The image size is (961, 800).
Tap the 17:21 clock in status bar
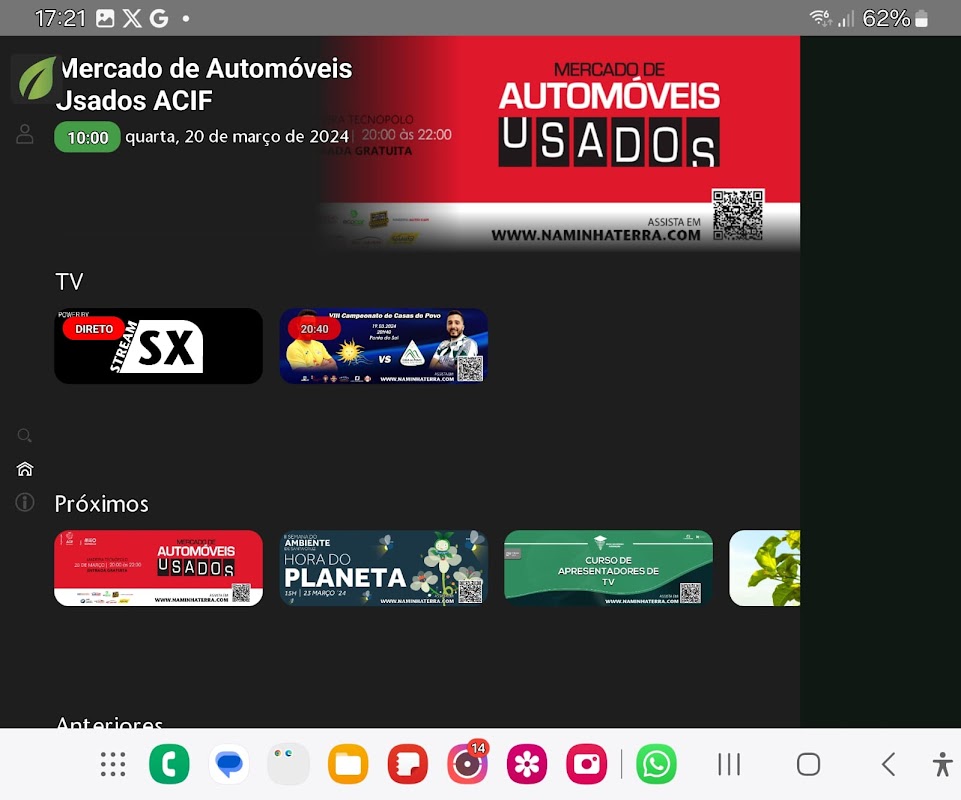click(x=60, y=18)
